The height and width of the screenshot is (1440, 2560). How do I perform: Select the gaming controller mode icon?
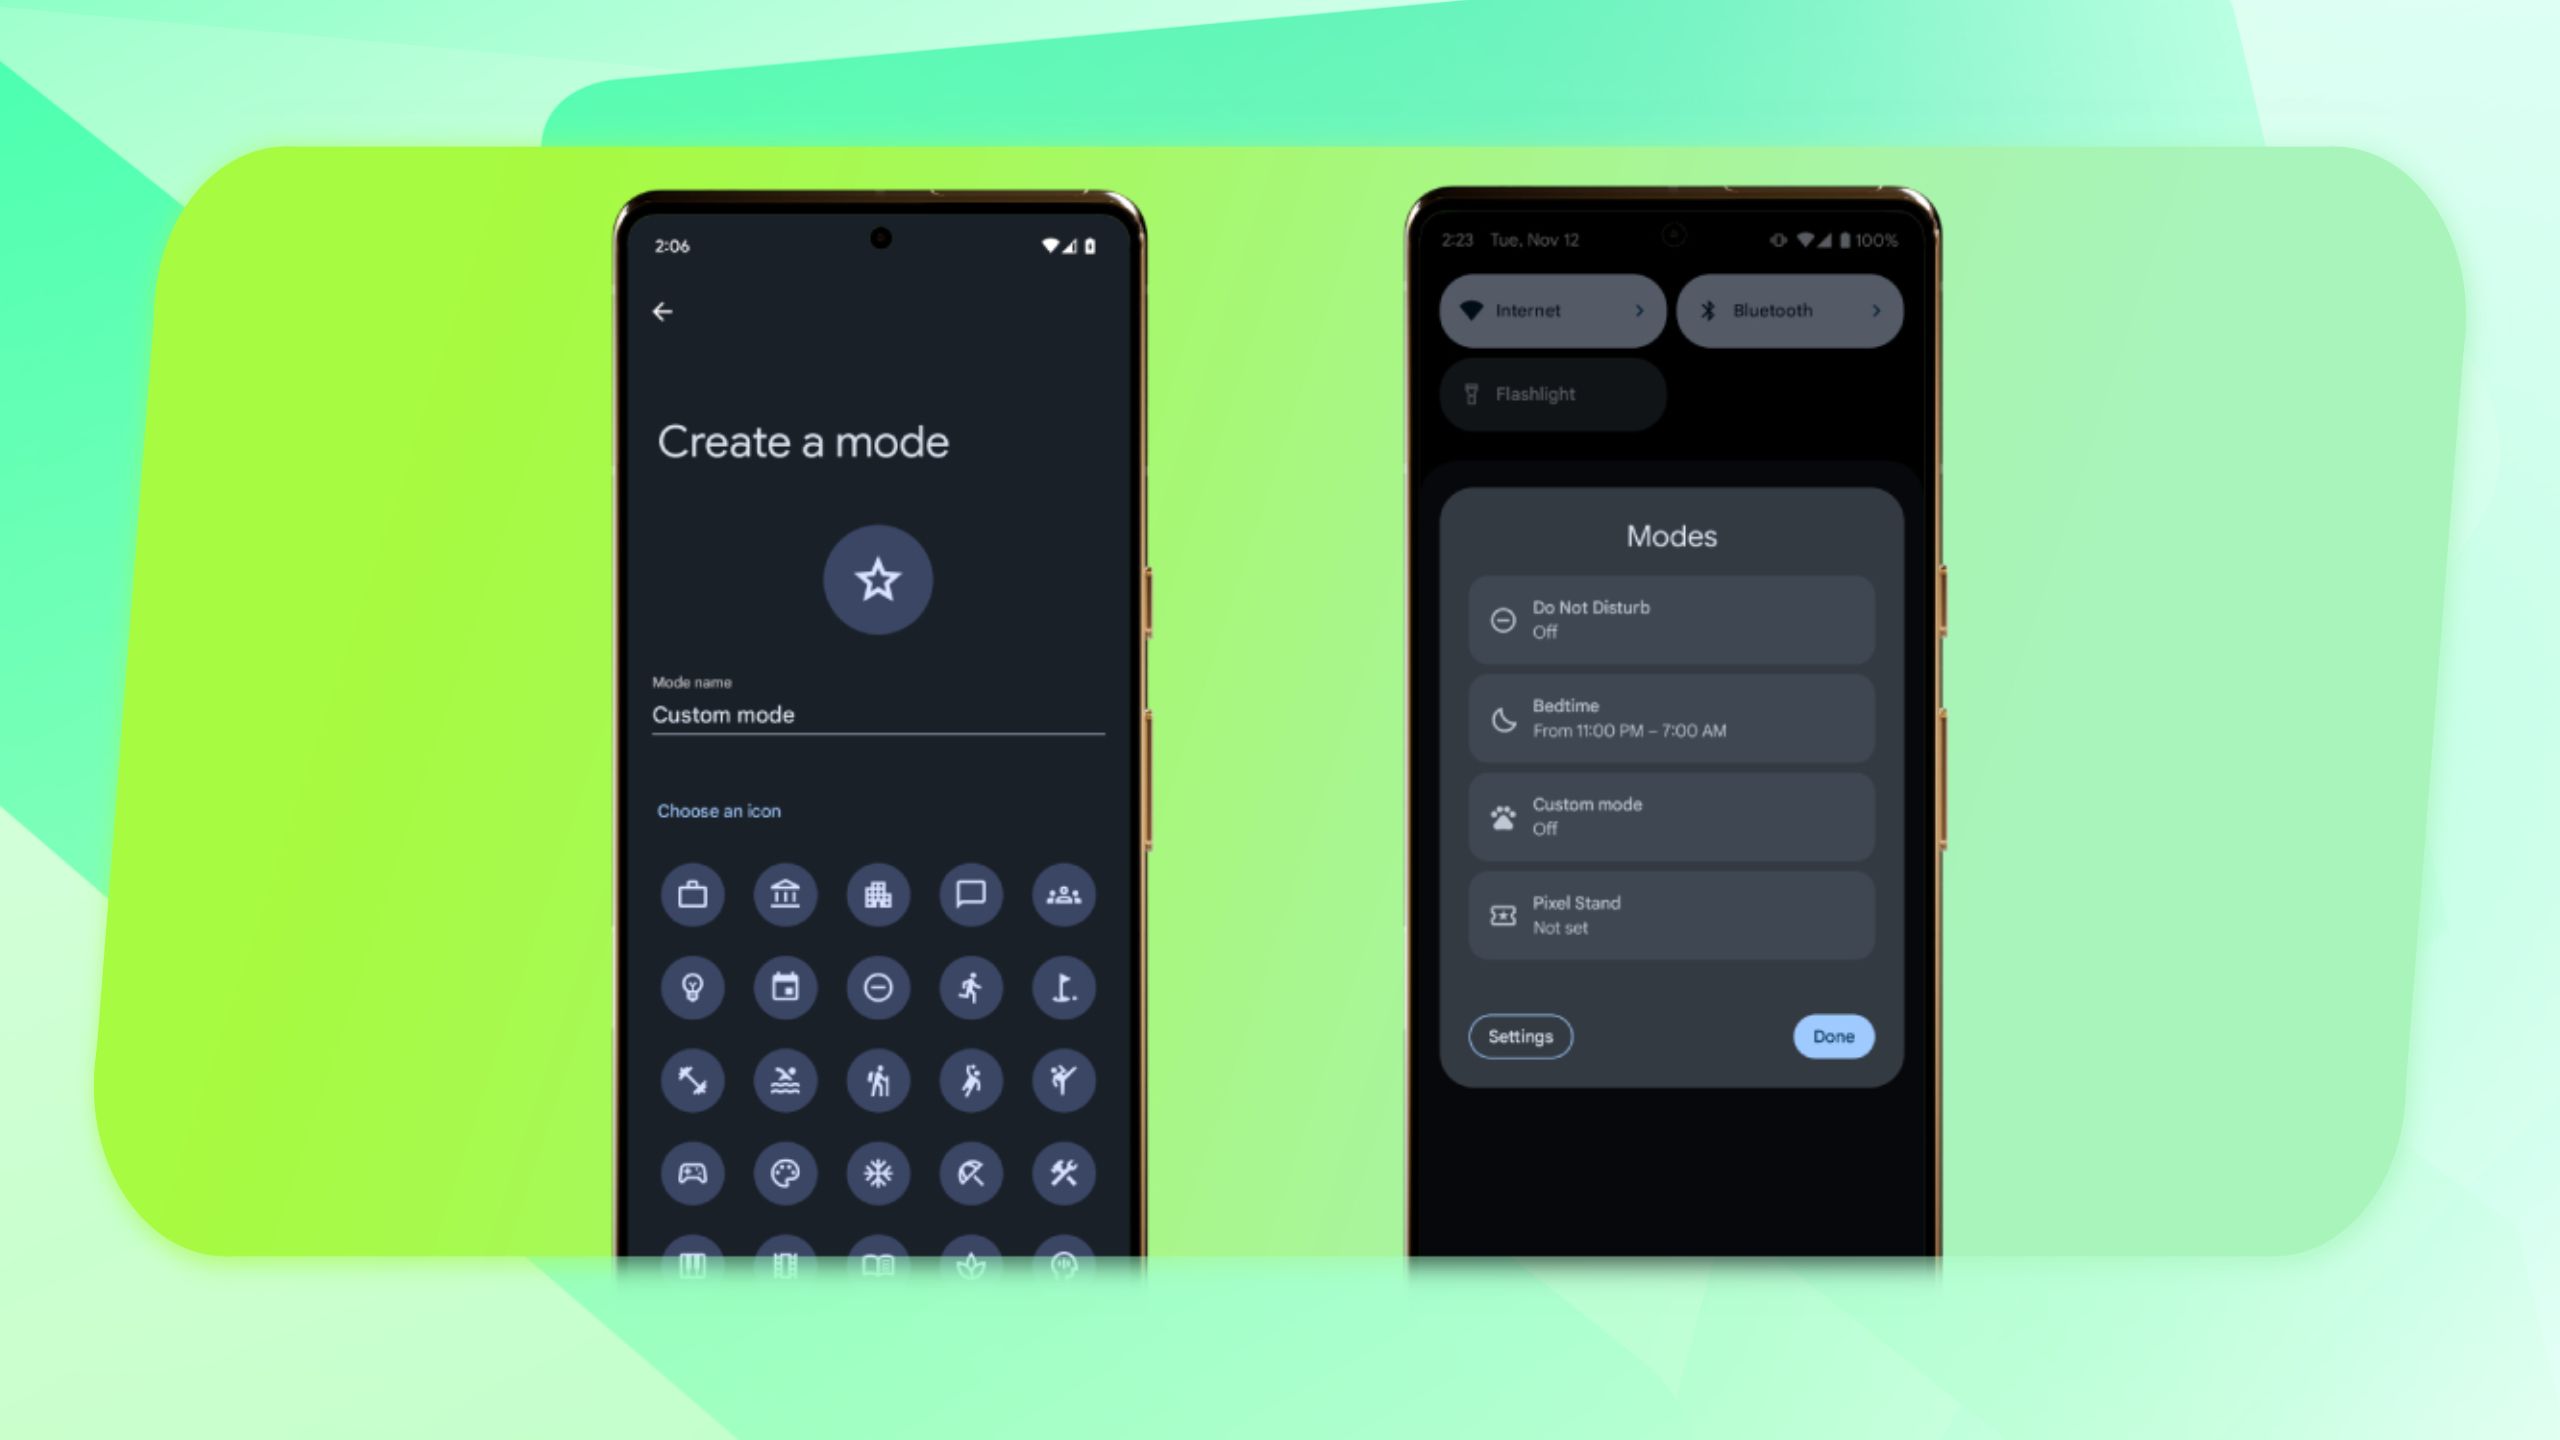coord(691,1171)
